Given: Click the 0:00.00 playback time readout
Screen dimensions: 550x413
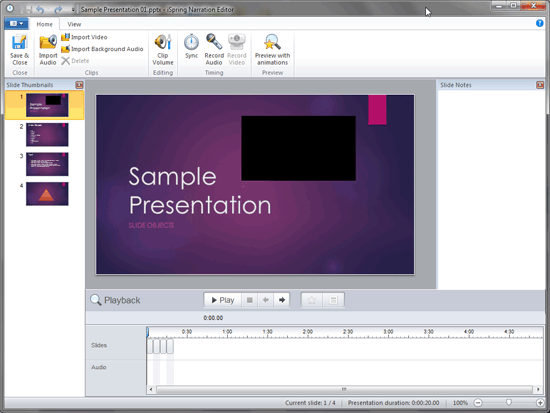Looking at the screenshot, I should point(213,318).
